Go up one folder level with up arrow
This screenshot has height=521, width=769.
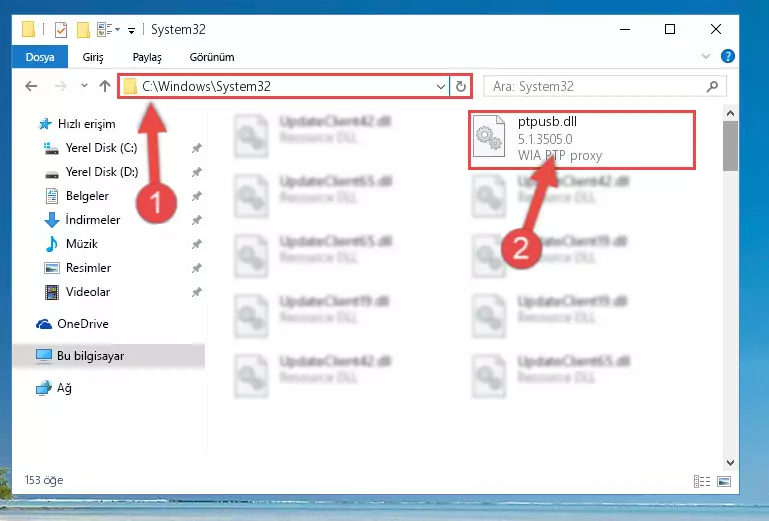pyautogui.click(x=104, y=86)
